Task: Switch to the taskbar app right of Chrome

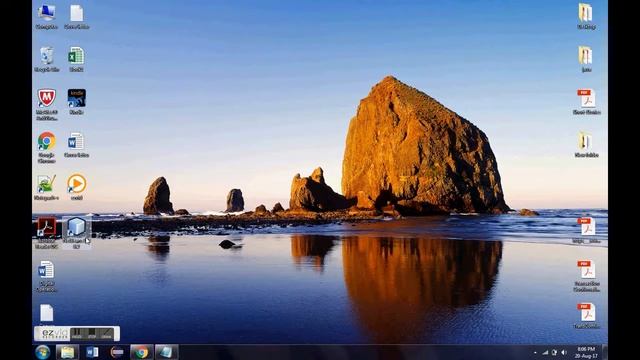Action: [x=167, y=352]
